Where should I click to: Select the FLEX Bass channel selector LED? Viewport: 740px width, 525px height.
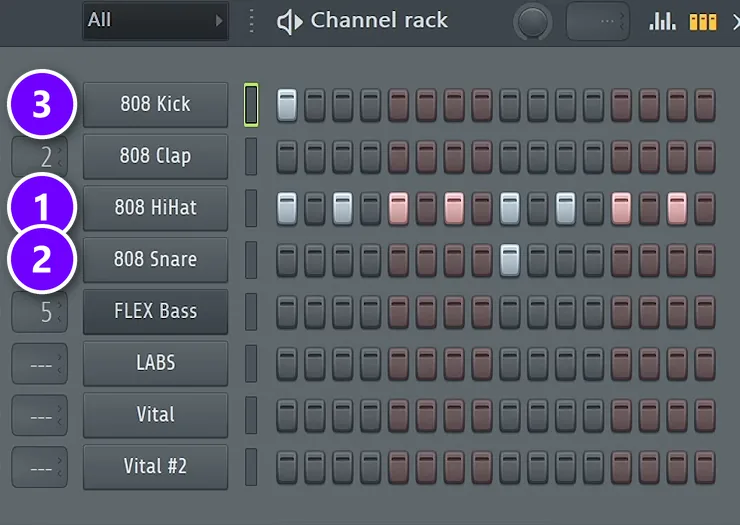pyautogui.click(x=251, y=312)
